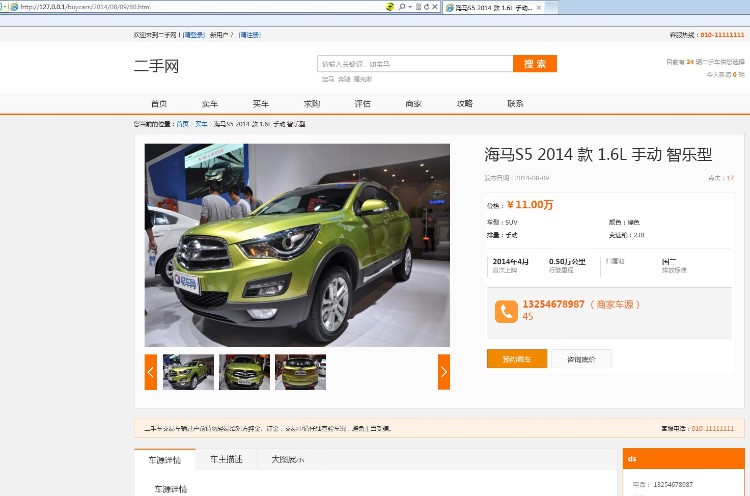Click the keyword search input field
Screen dimensions: 750x496
point(415,64)
